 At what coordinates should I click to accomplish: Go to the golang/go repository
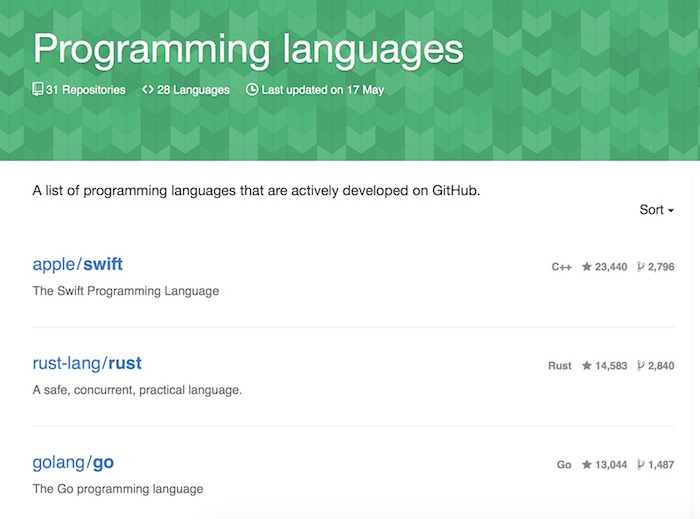pyautogui.click(x=73, y=462)
